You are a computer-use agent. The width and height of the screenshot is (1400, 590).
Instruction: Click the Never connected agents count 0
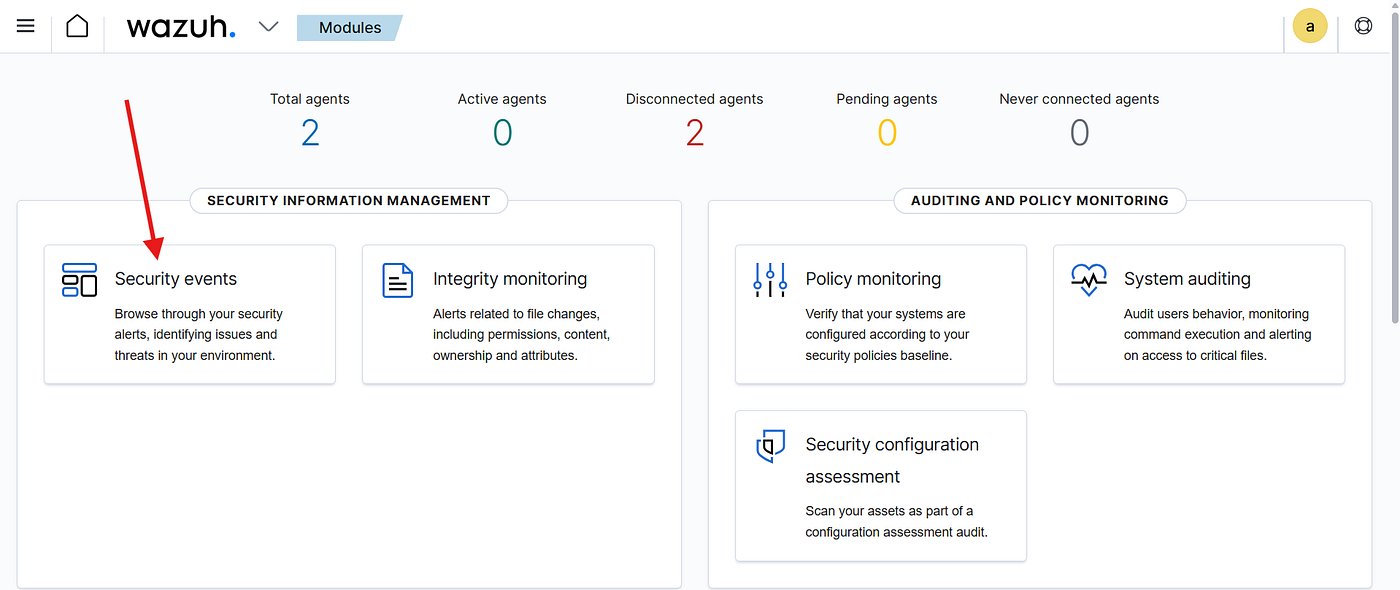tap(1079, 133)
